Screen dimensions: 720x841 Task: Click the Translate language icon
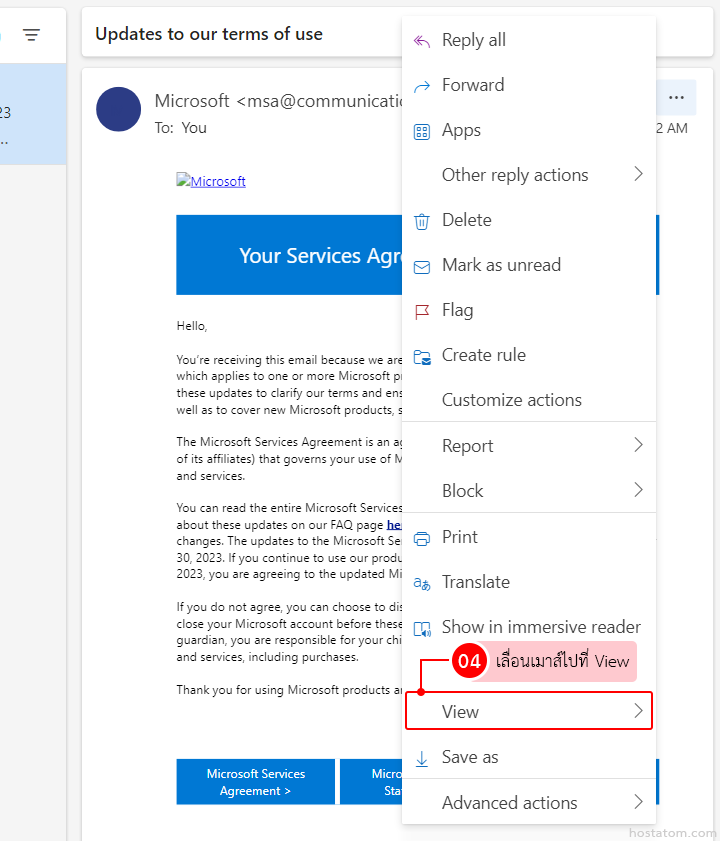422,583
